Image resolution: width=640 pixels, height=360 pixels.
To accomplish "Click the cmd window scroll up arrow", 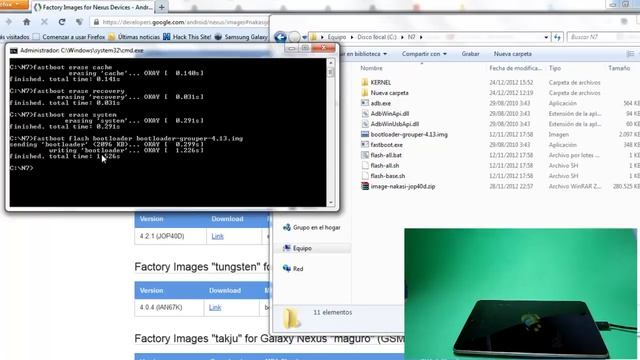I will click(331, 63).
